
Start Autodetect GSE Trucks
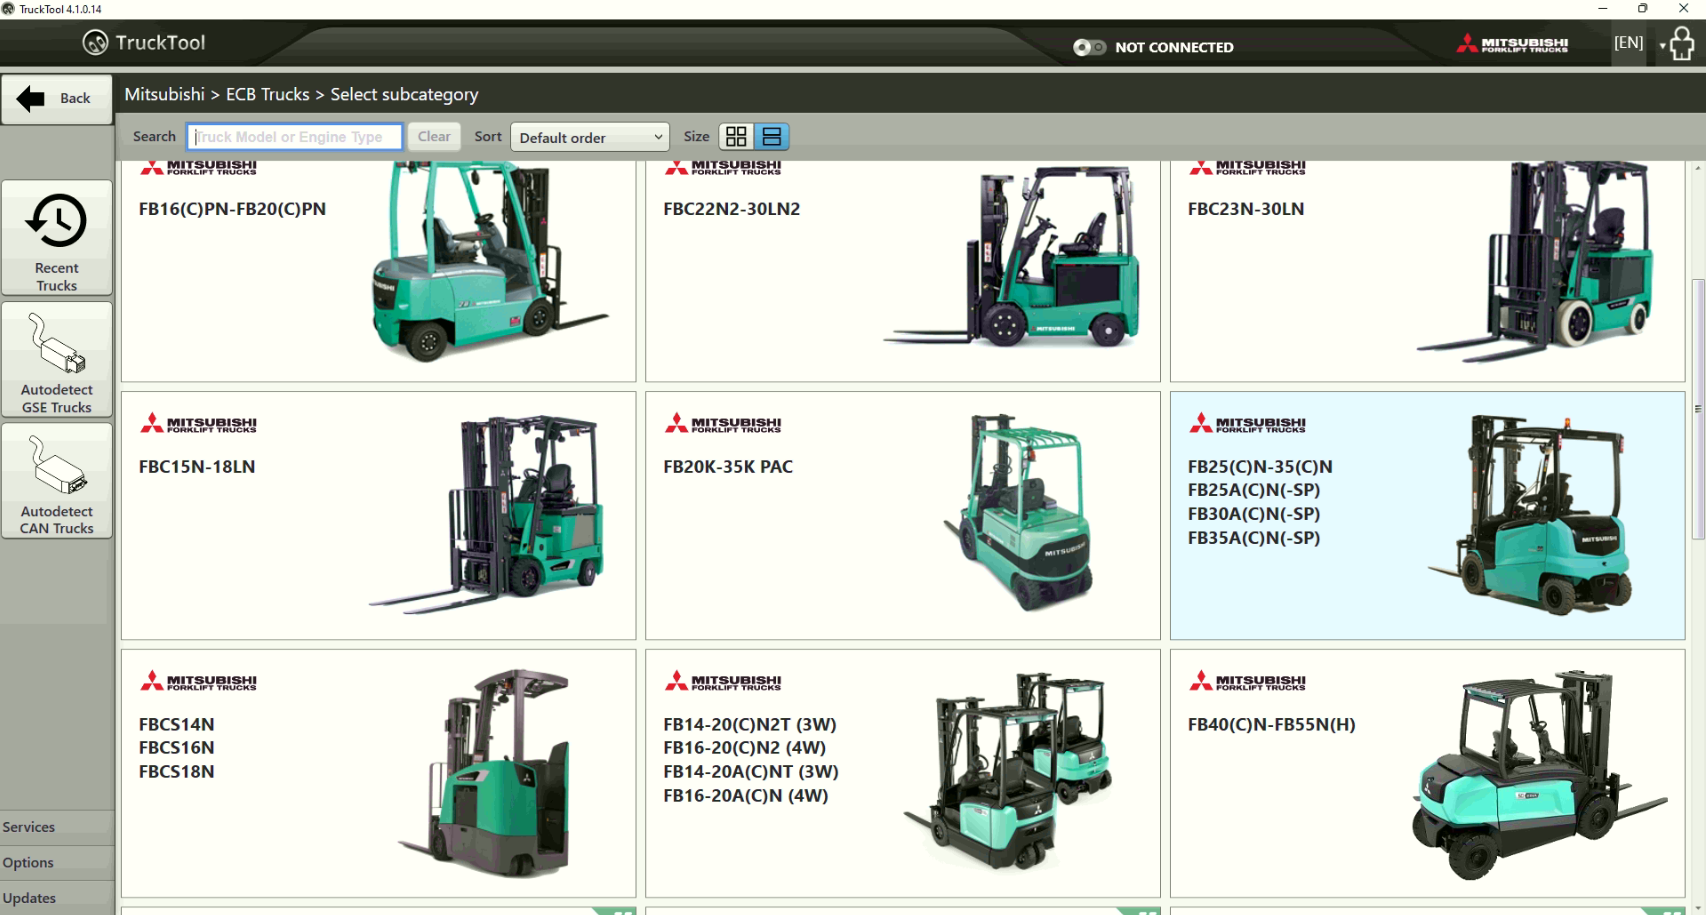point(56,360)
